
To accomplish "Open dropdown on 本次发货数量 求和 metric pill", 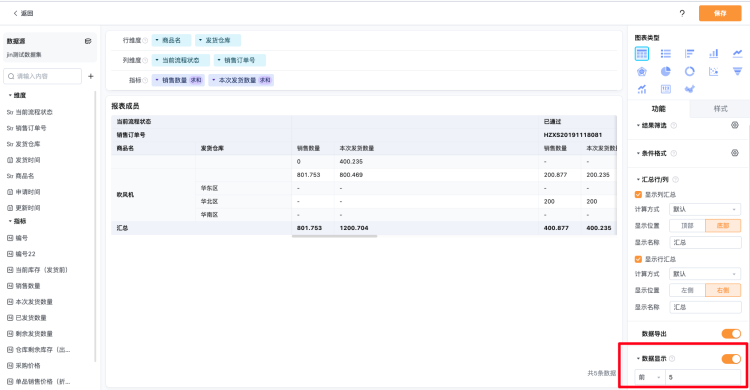I will 214,80.
